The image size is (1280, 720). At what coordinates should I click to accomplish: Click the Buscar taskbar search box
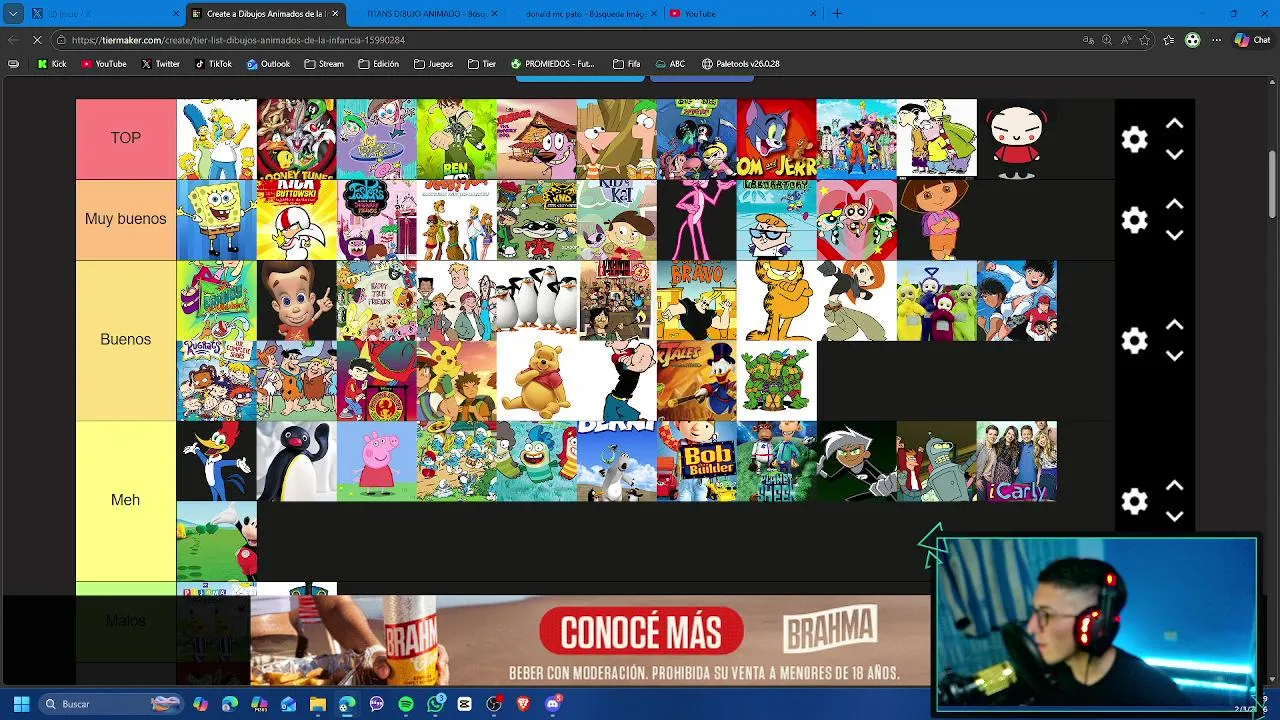pyautogui.click(x=110, y=704)
